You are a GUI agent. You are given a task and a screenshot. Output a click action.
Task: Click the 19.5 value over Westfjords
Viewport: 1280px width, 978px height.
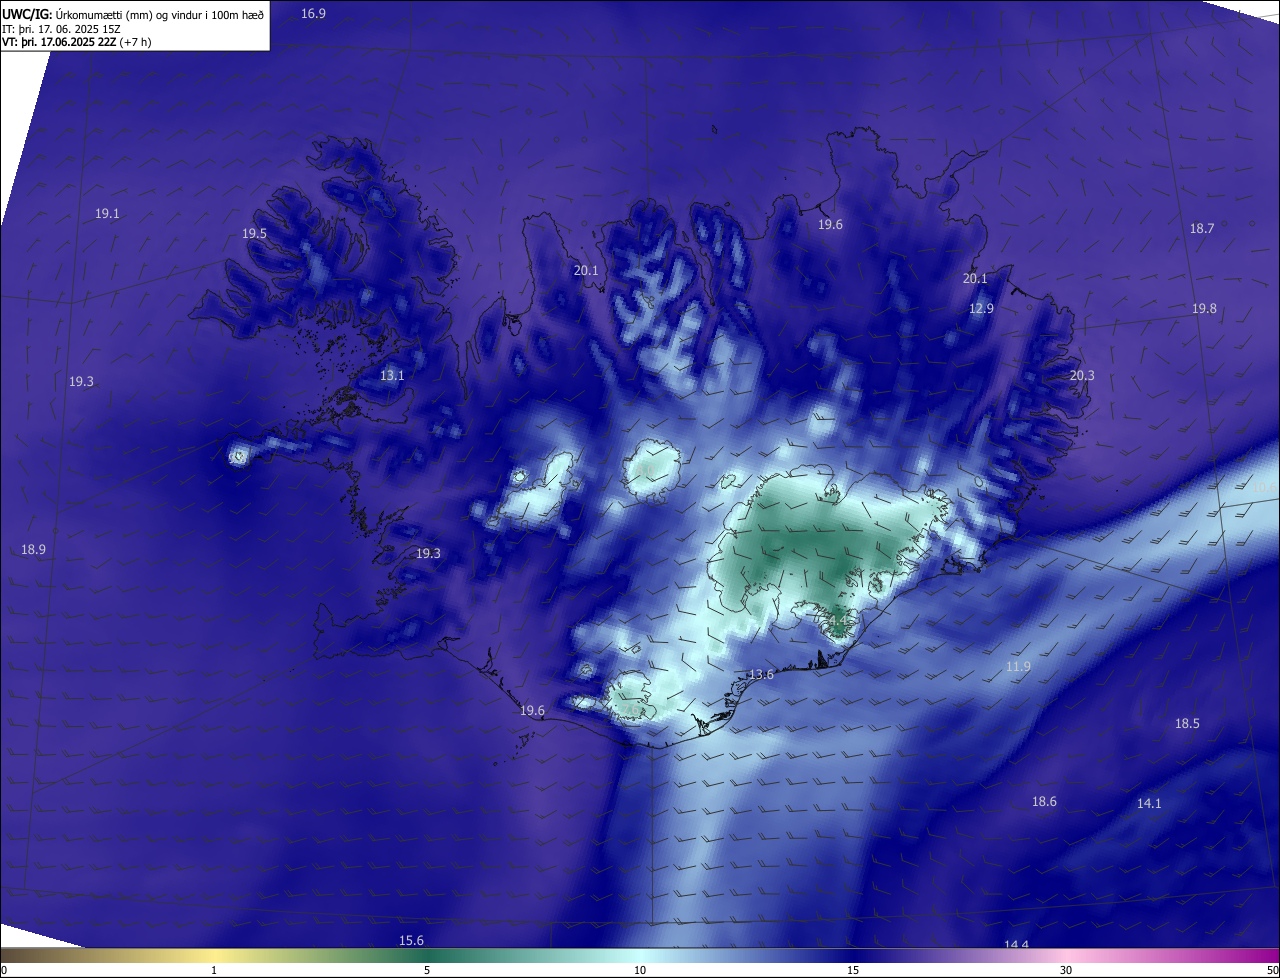tap(254, 233)
